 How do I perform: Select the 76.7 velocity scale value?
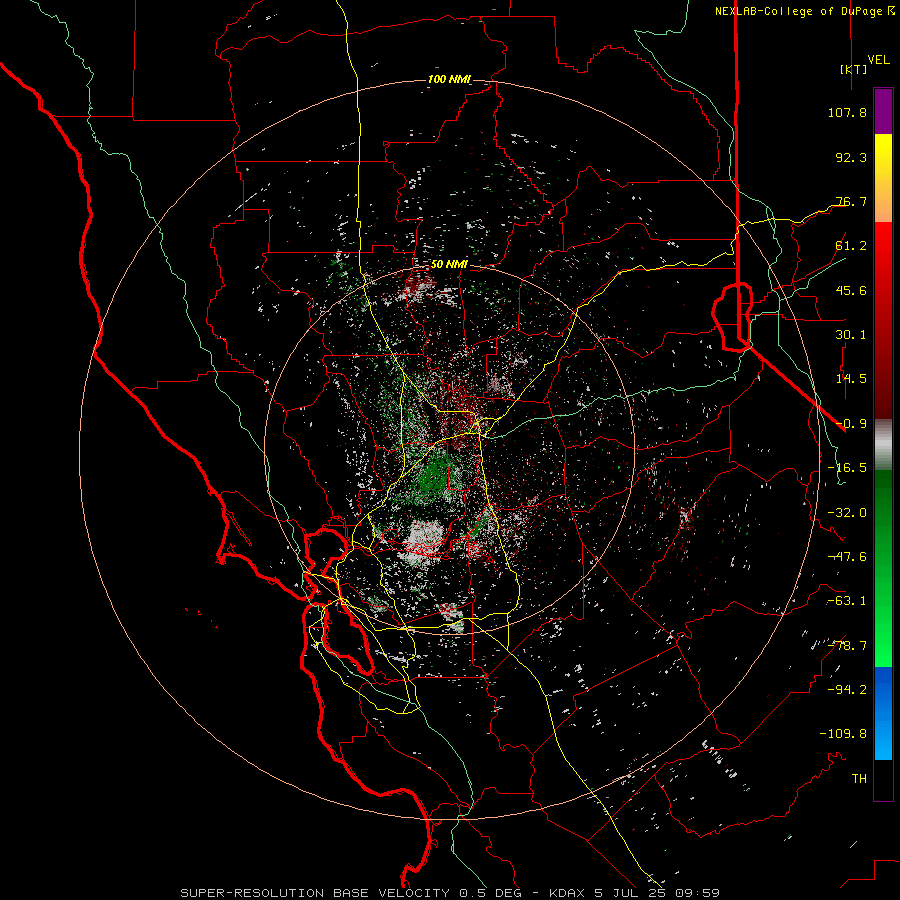pyautogui.click(x=851, y=201)
